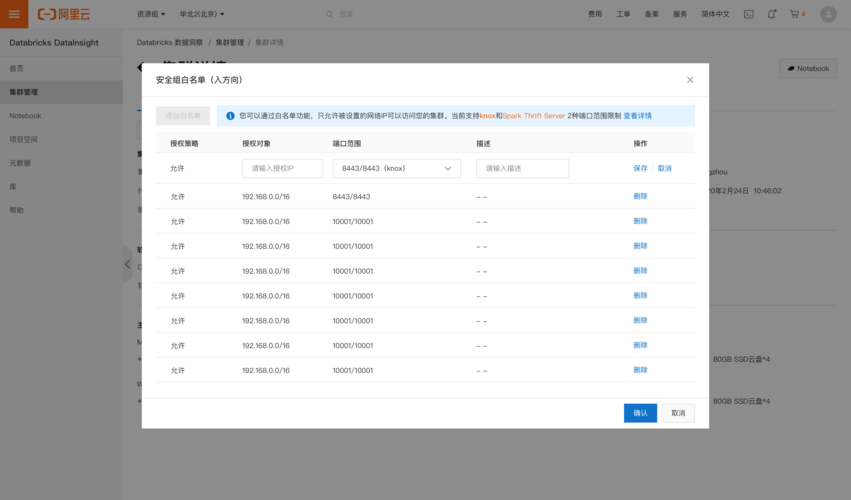Click the 端口范围 column header
Viewport: 851px width, 500px height.
(x=347, y=143)
